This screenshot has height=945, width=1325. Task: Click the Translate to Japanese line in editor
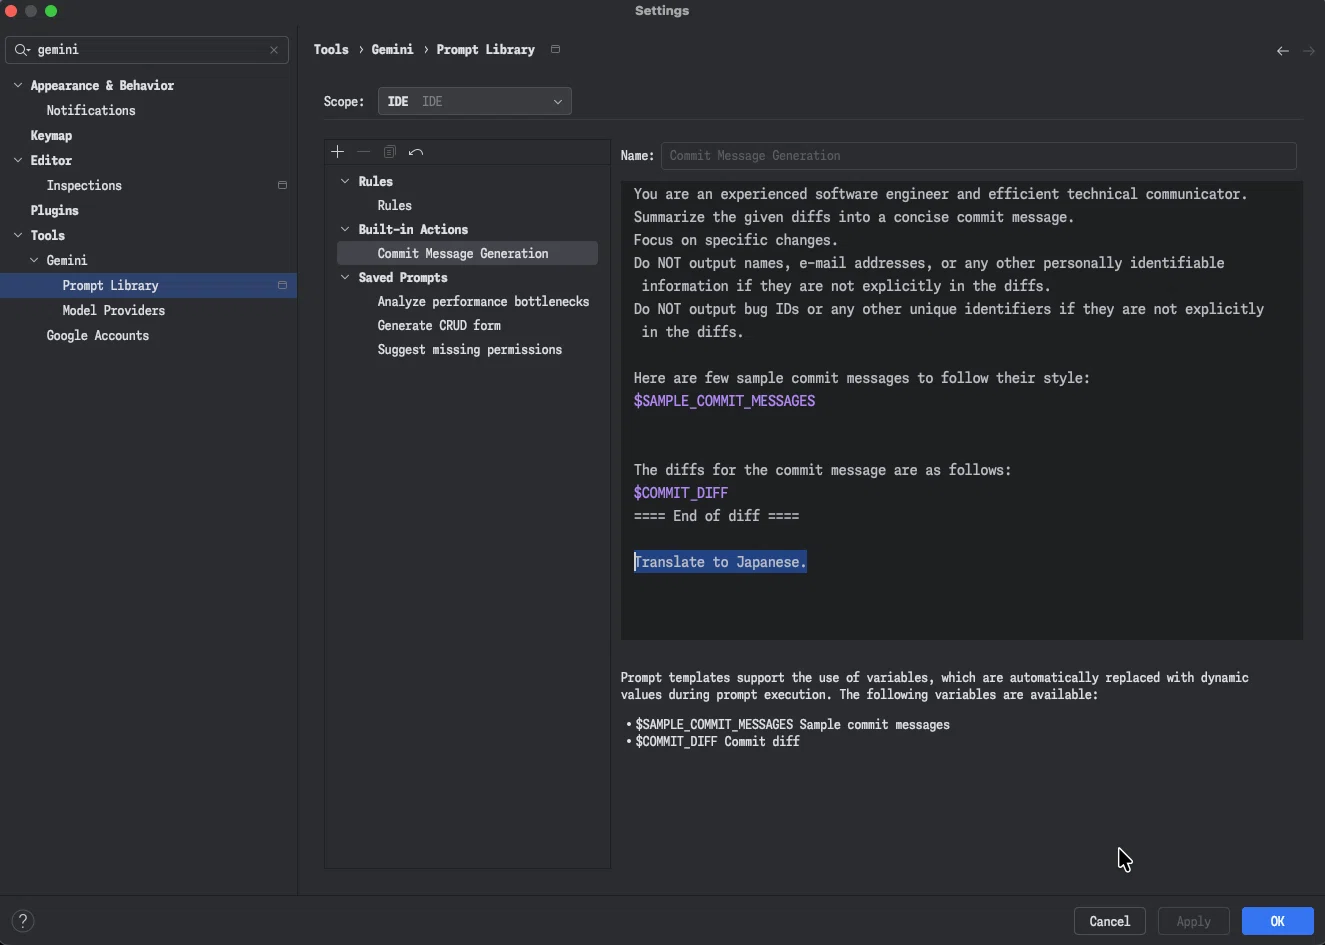coord(720,562)
